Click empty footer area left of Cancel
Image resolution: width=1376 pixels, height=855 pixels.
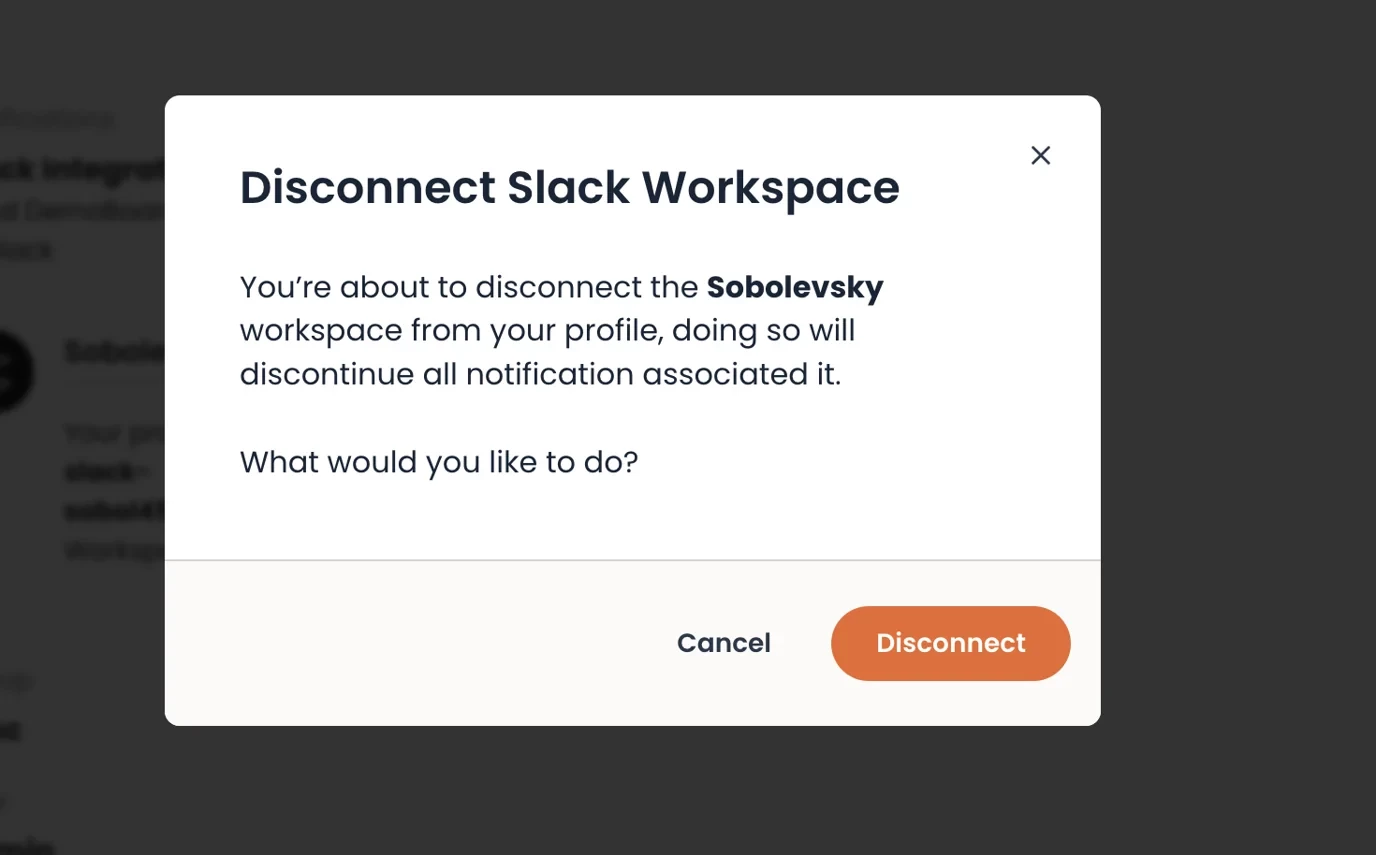[x=400, y=643]
